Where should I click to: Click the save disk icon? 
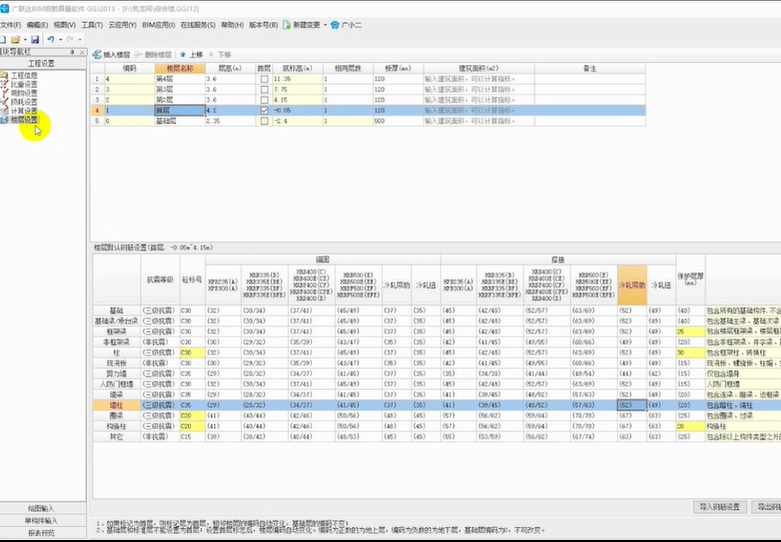(x=35, y=39)
